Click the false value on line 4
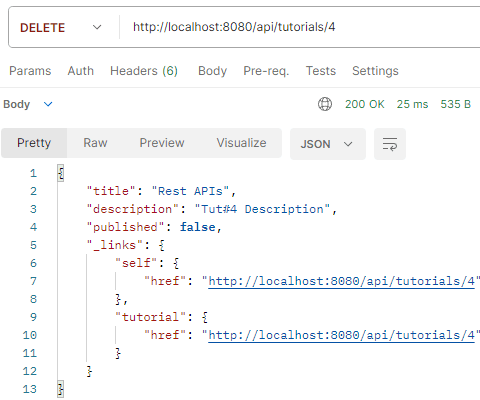480x400 pixels. (x=198, y=227)
